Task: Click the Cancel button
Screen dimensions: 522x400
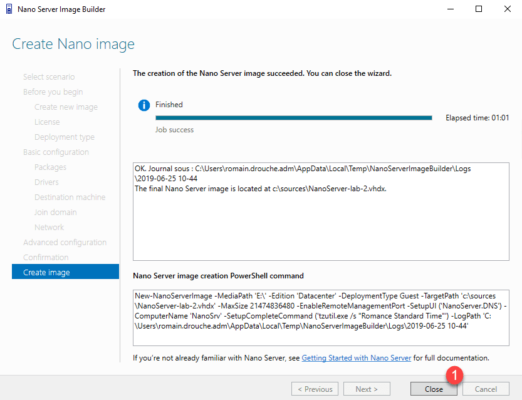Action: click(x=486, y=389)
